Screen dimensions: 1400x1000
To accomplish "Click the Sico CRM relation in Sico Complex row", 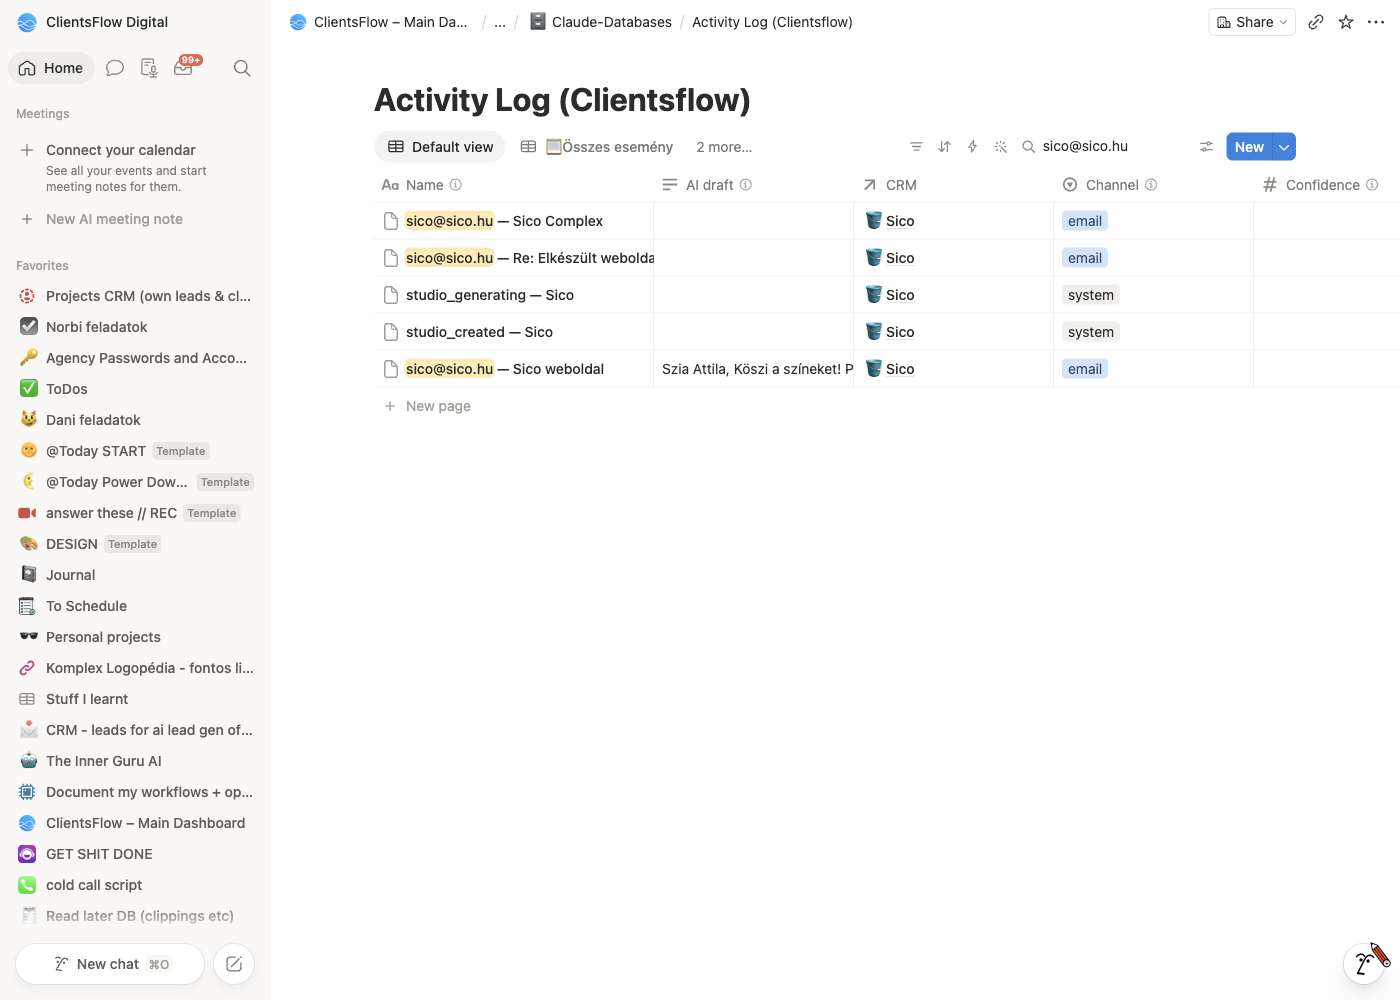I will click(x=890, y=221).
